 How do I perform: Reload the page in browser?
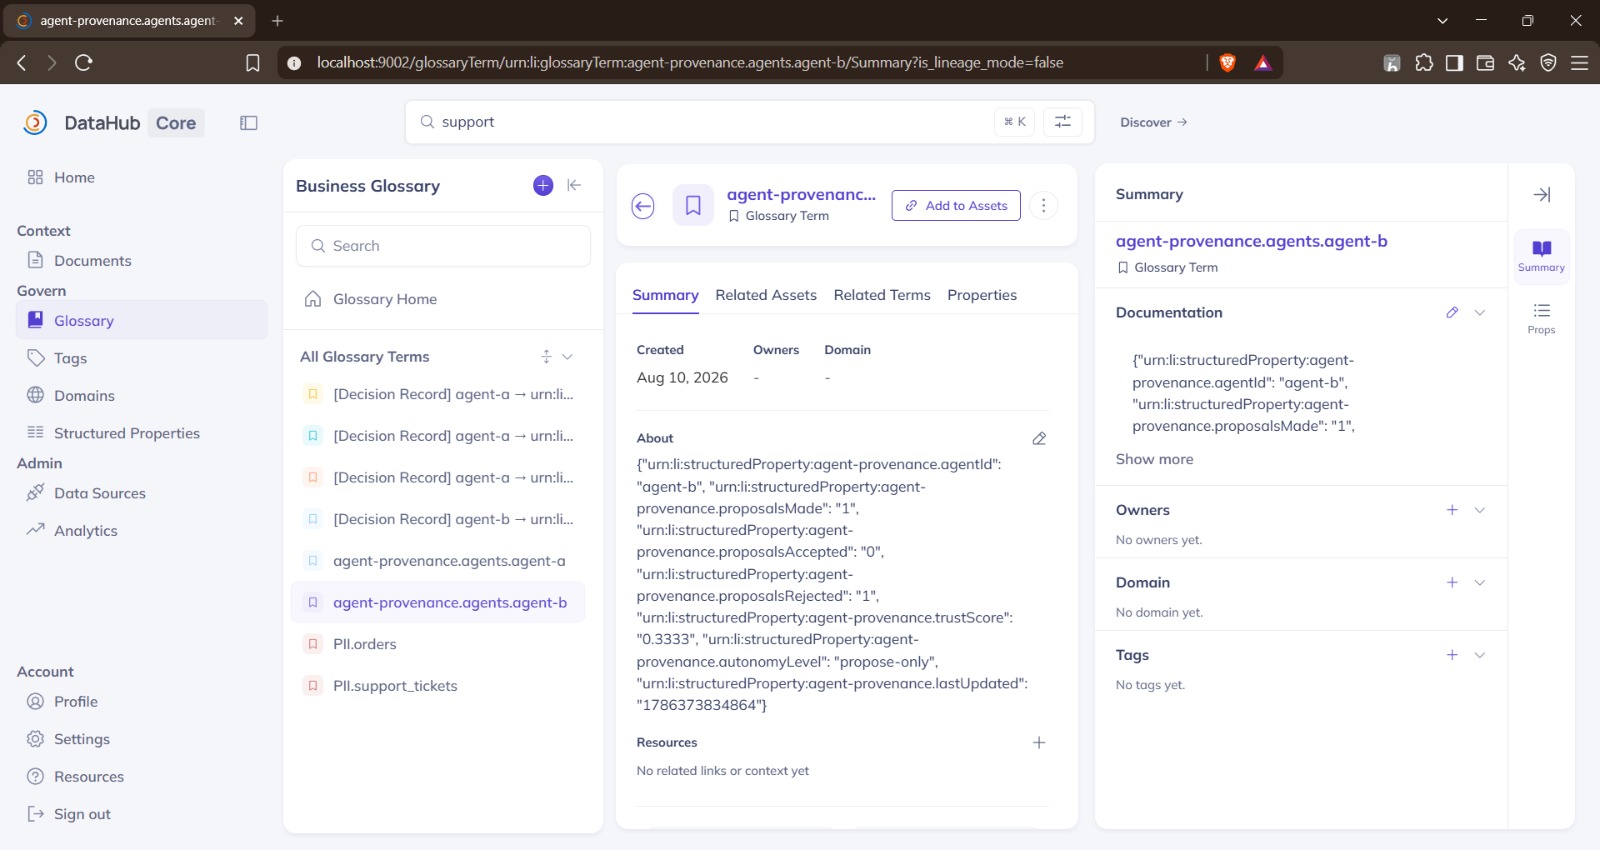pyautogui.click(x=84, y=62)
